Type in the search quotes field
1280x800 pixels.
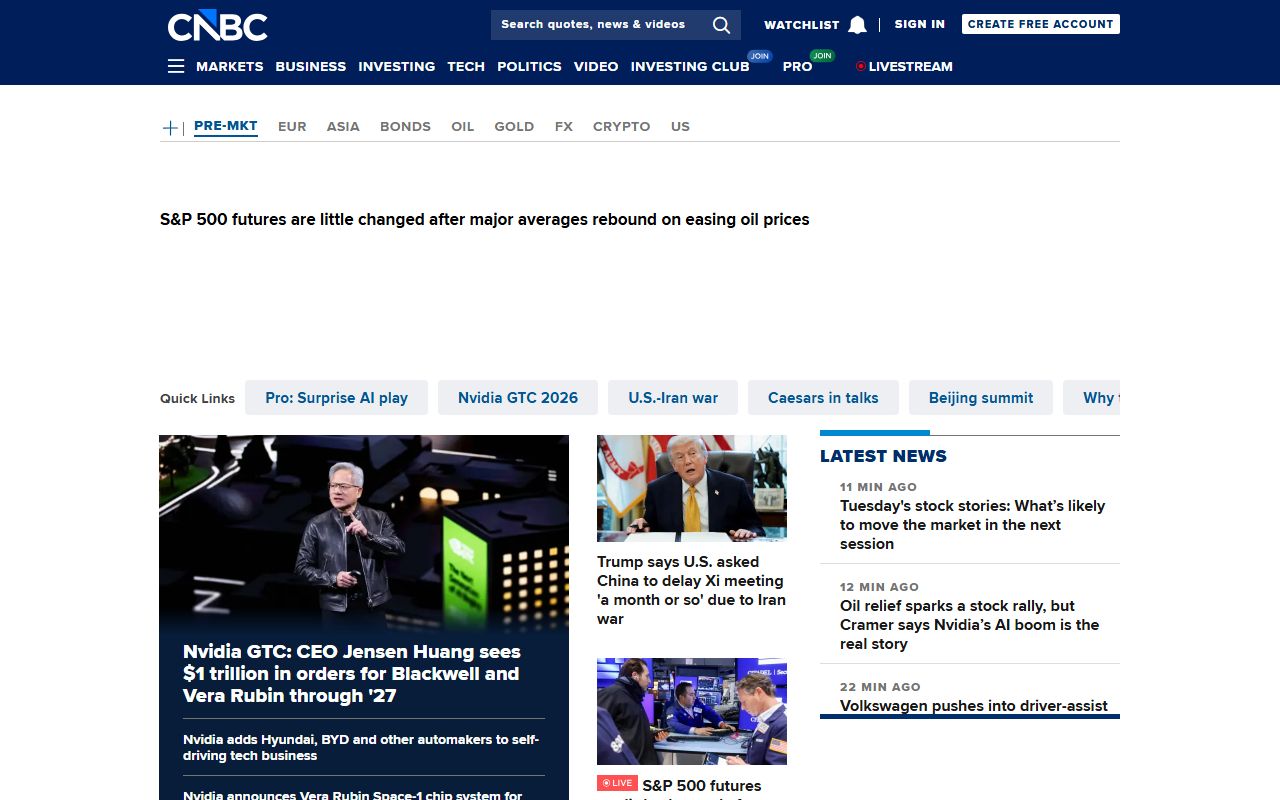click(598, 25)
